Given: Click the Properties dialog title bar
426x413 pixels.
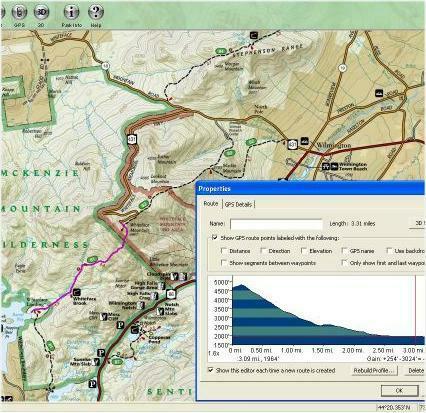Looking at the screenshot, I should click(x=311, y=189).
